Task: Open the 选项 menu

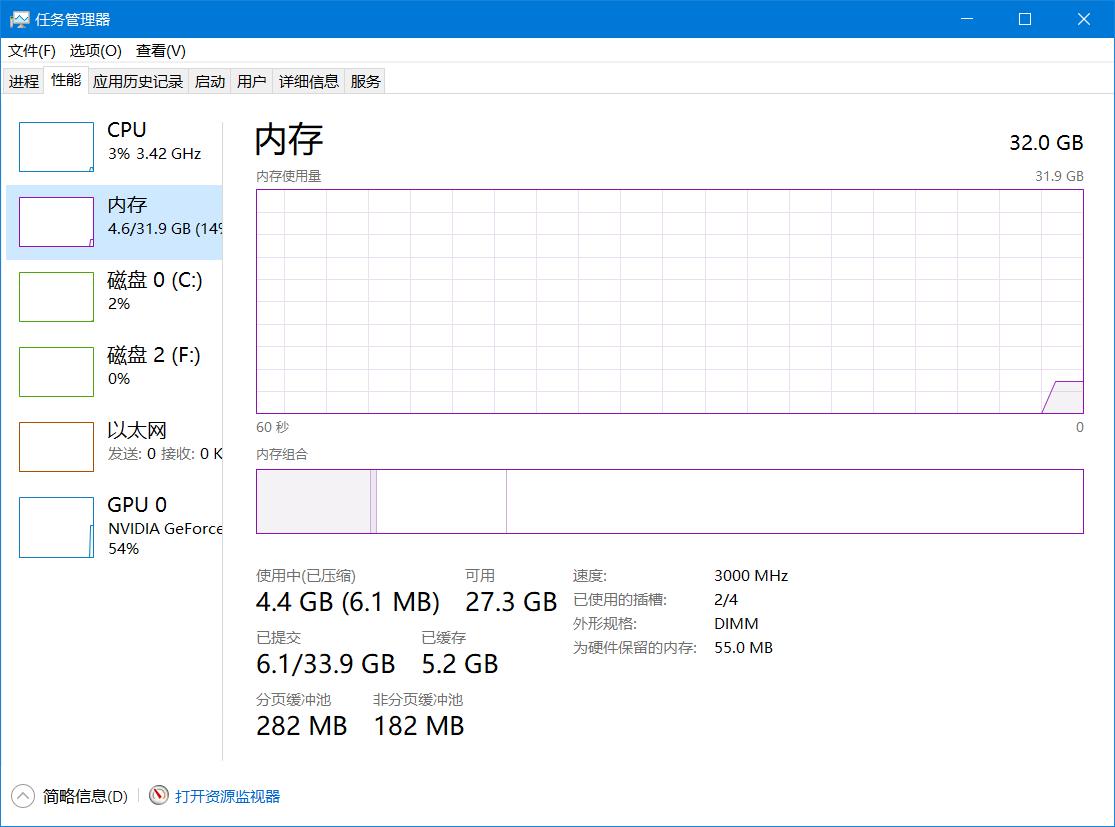Action: pyautogui.click(x=94, y=50)
